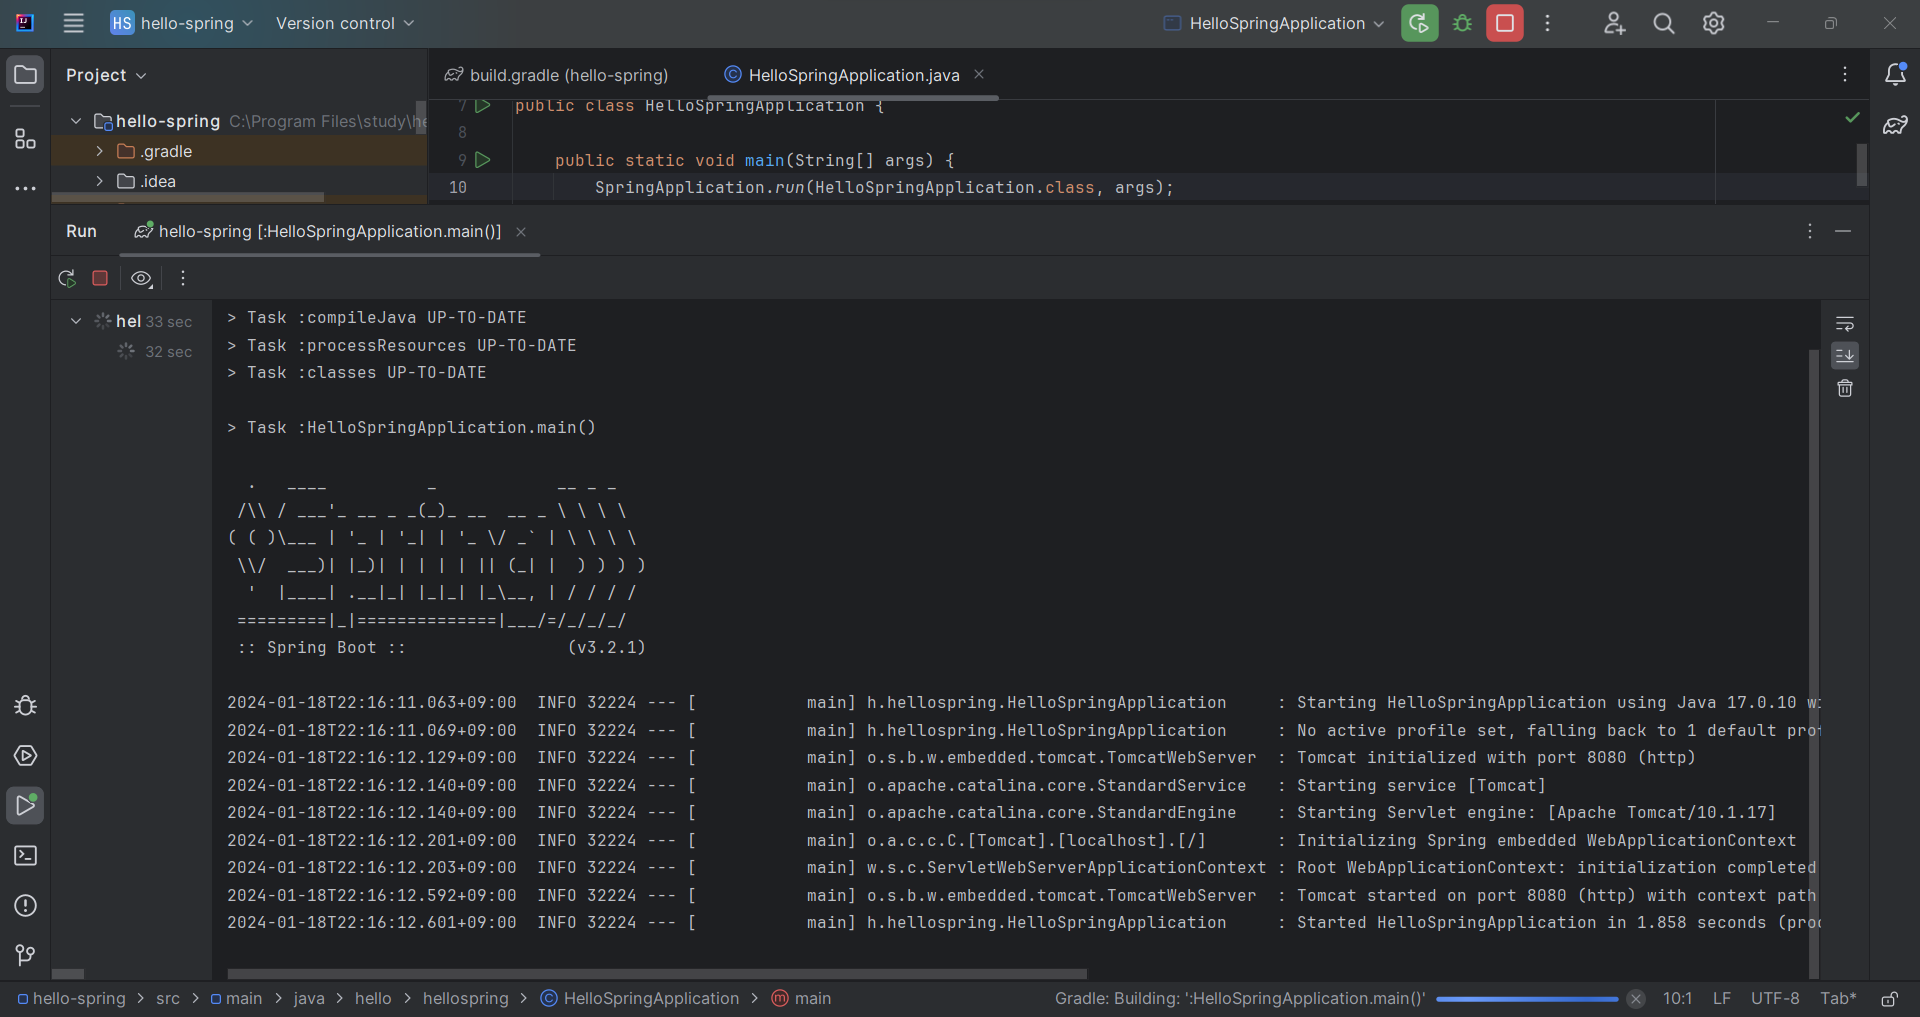Open Notifications bell icon
1920x1017 pixels.
(x=1895, y=74)
